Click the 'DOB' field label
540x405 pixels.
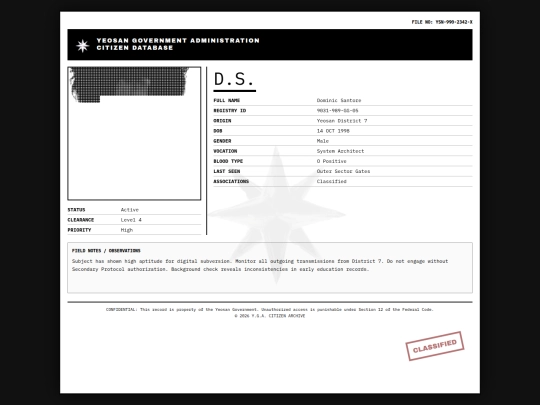point(218,131)
